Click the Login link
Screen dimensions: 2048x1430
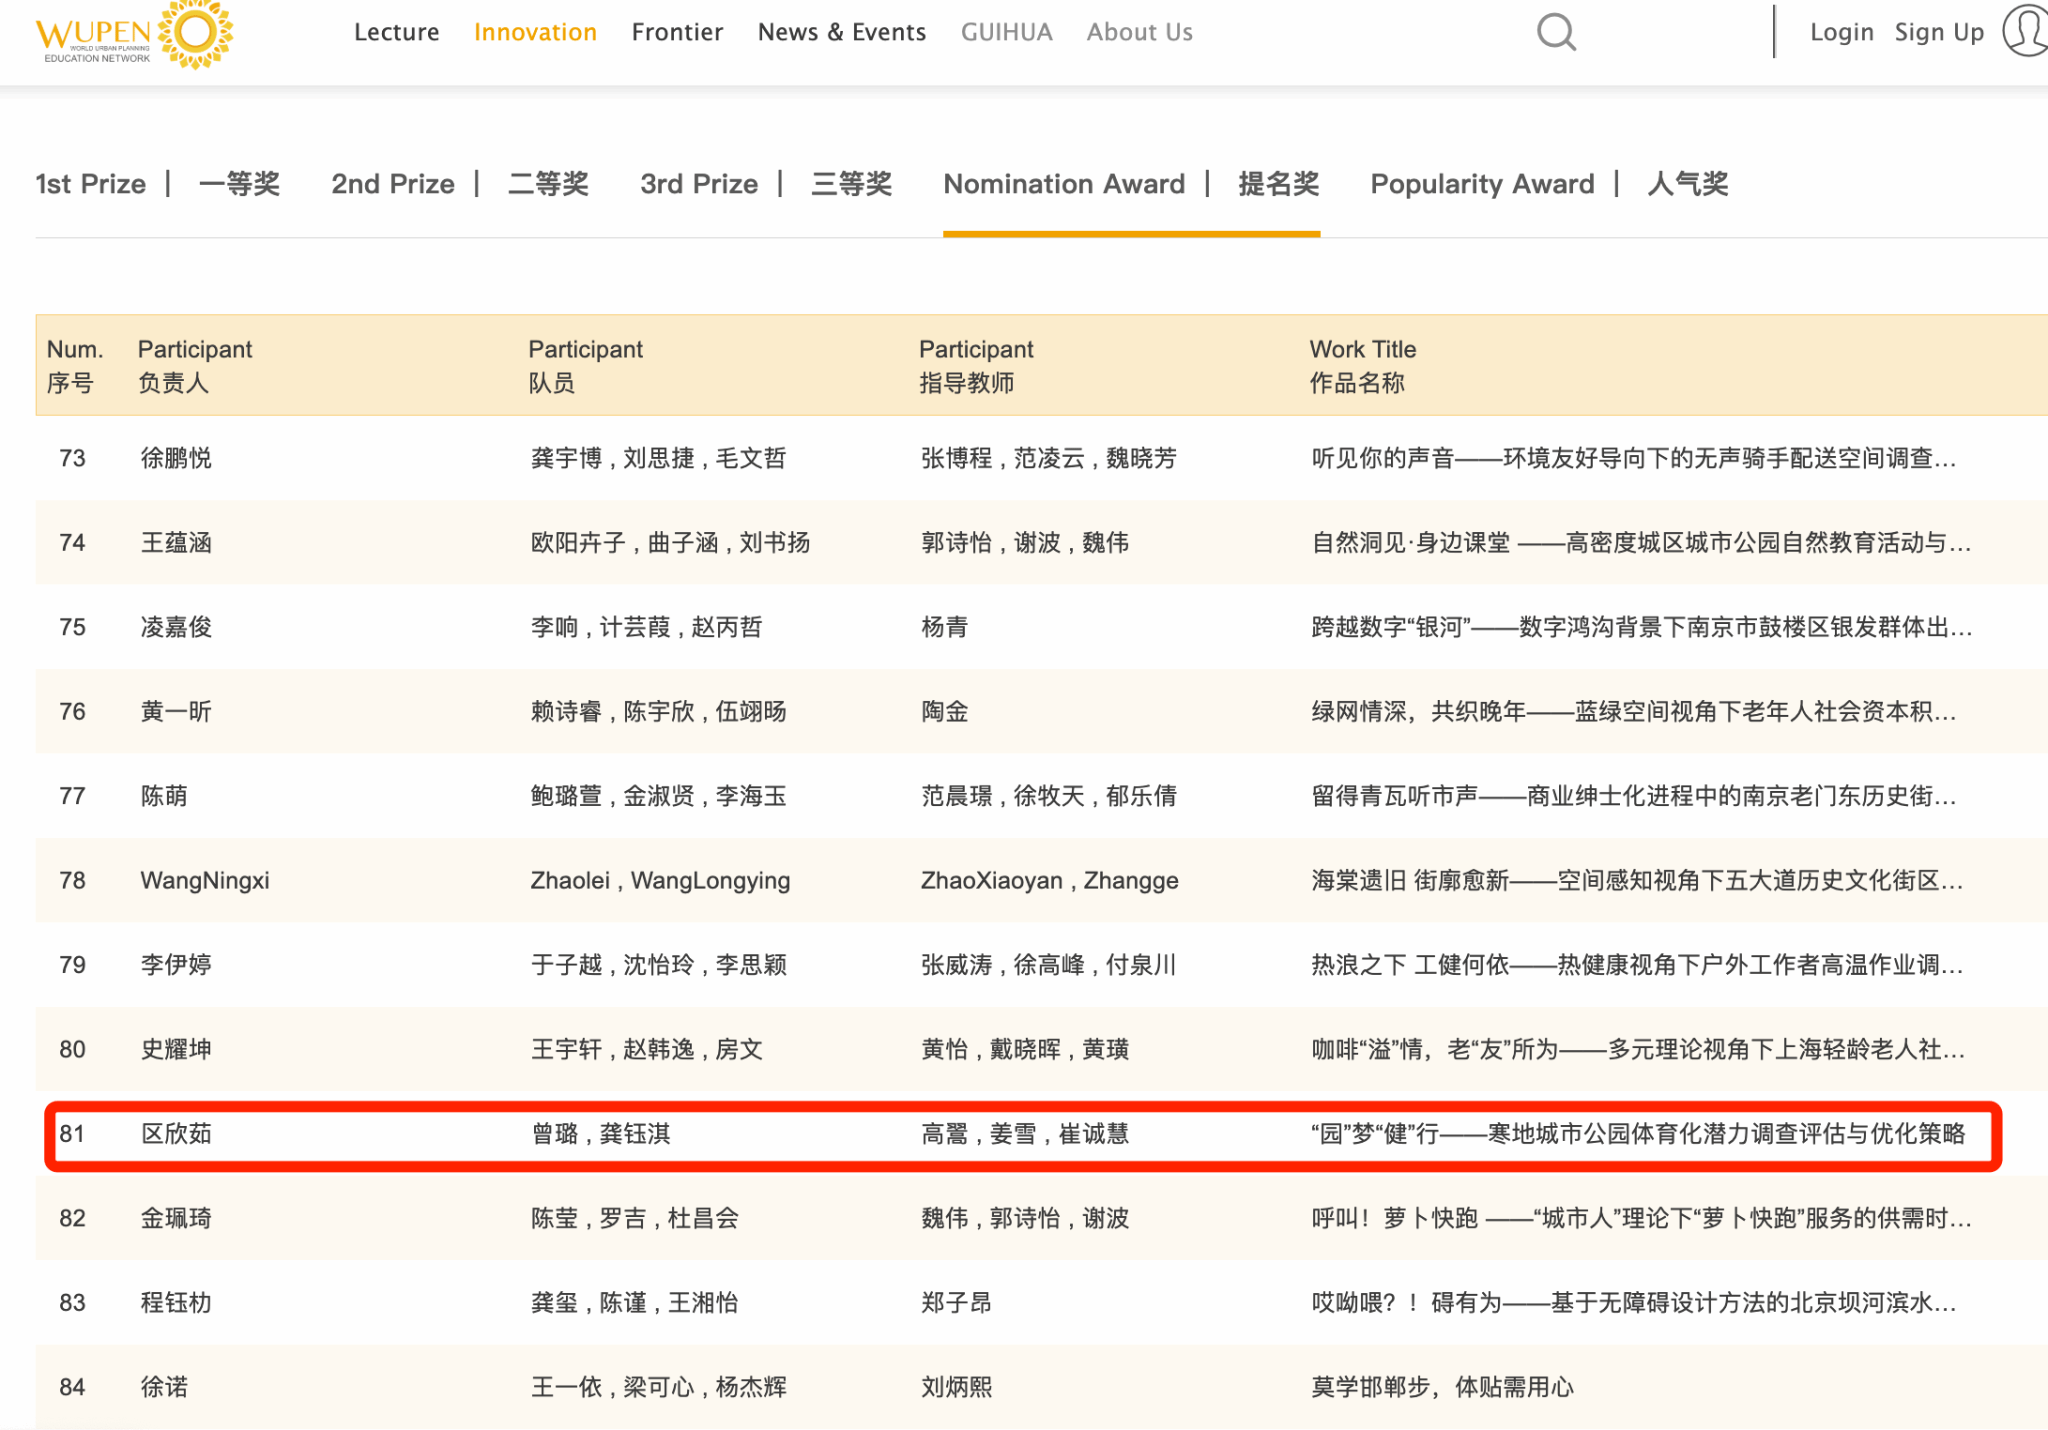click(x=1842, y=32)
